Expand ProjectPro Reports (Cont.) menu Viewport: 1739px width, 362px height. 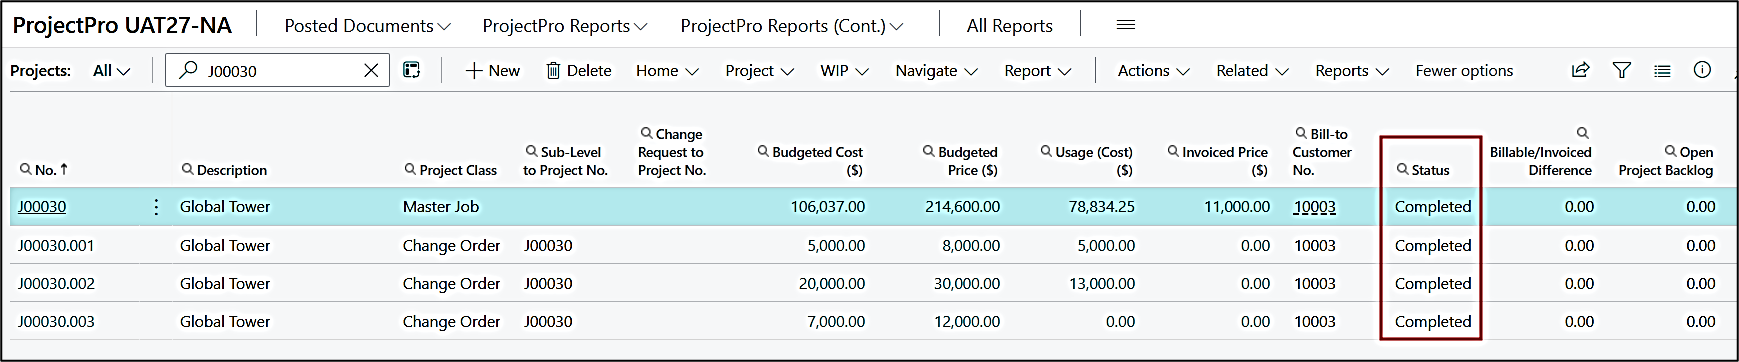click(792, 26)
